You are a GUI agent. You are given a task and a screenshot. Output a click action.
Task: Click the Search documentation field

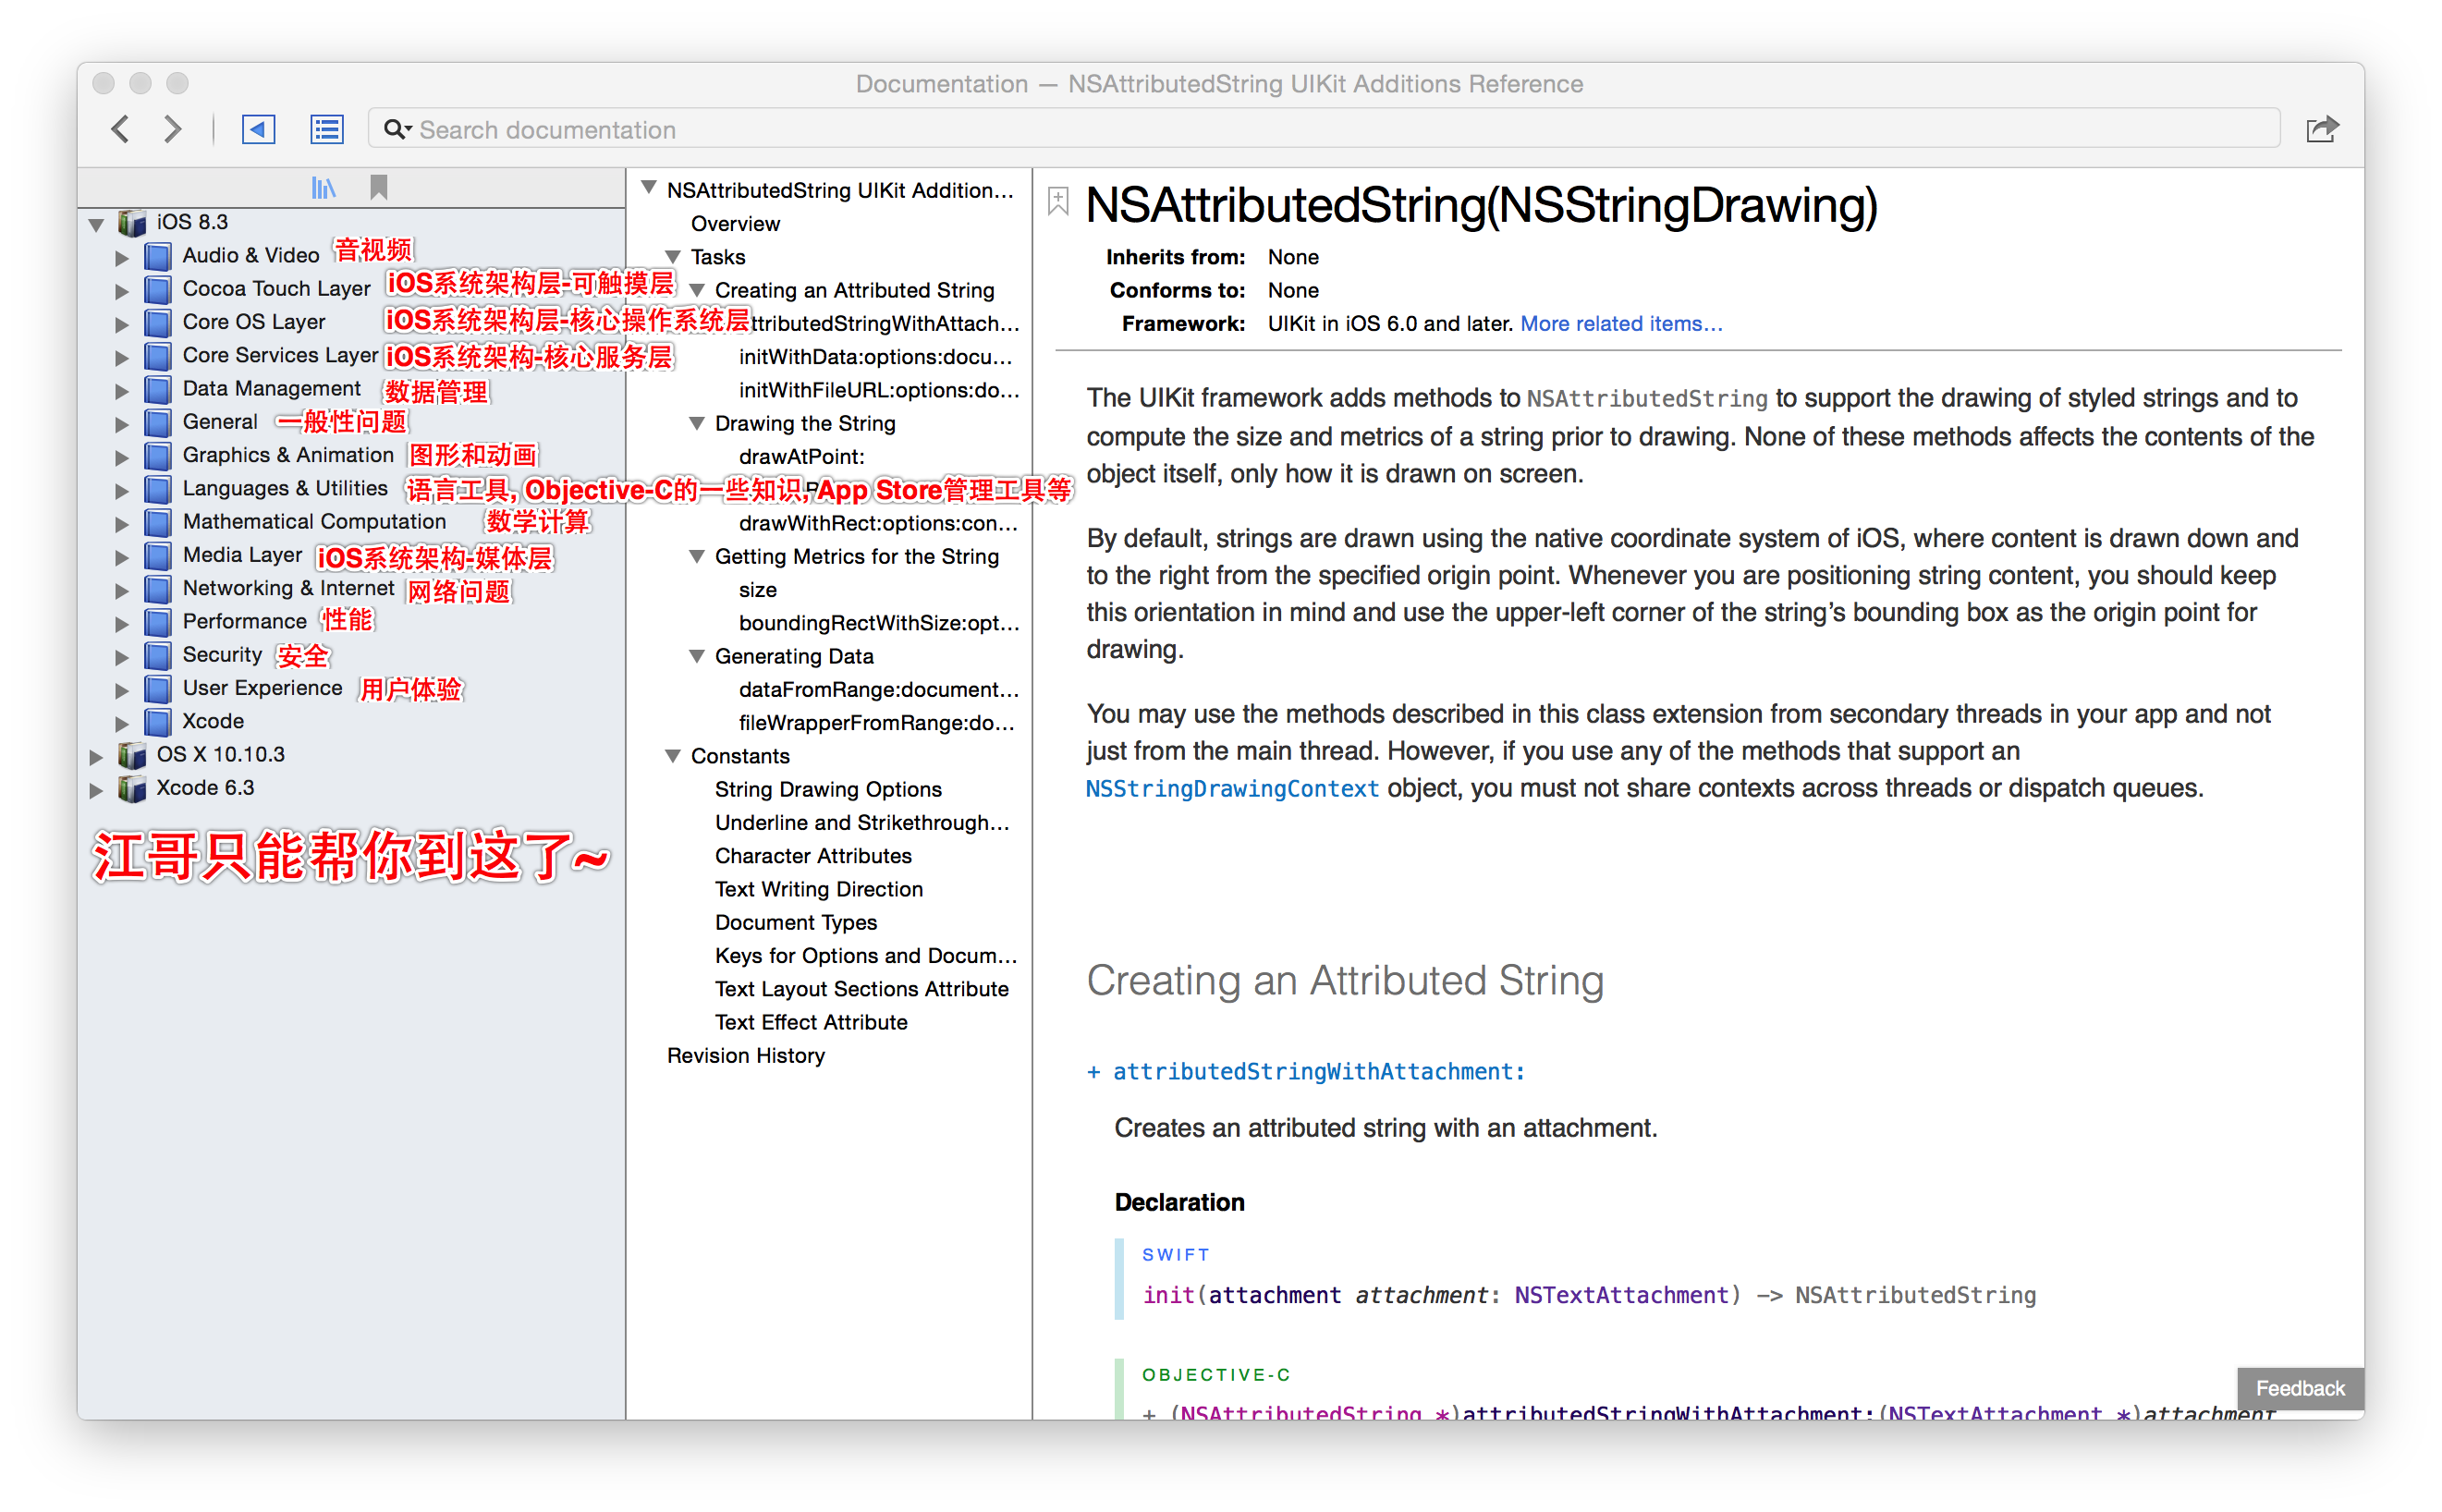(1324, 129)
